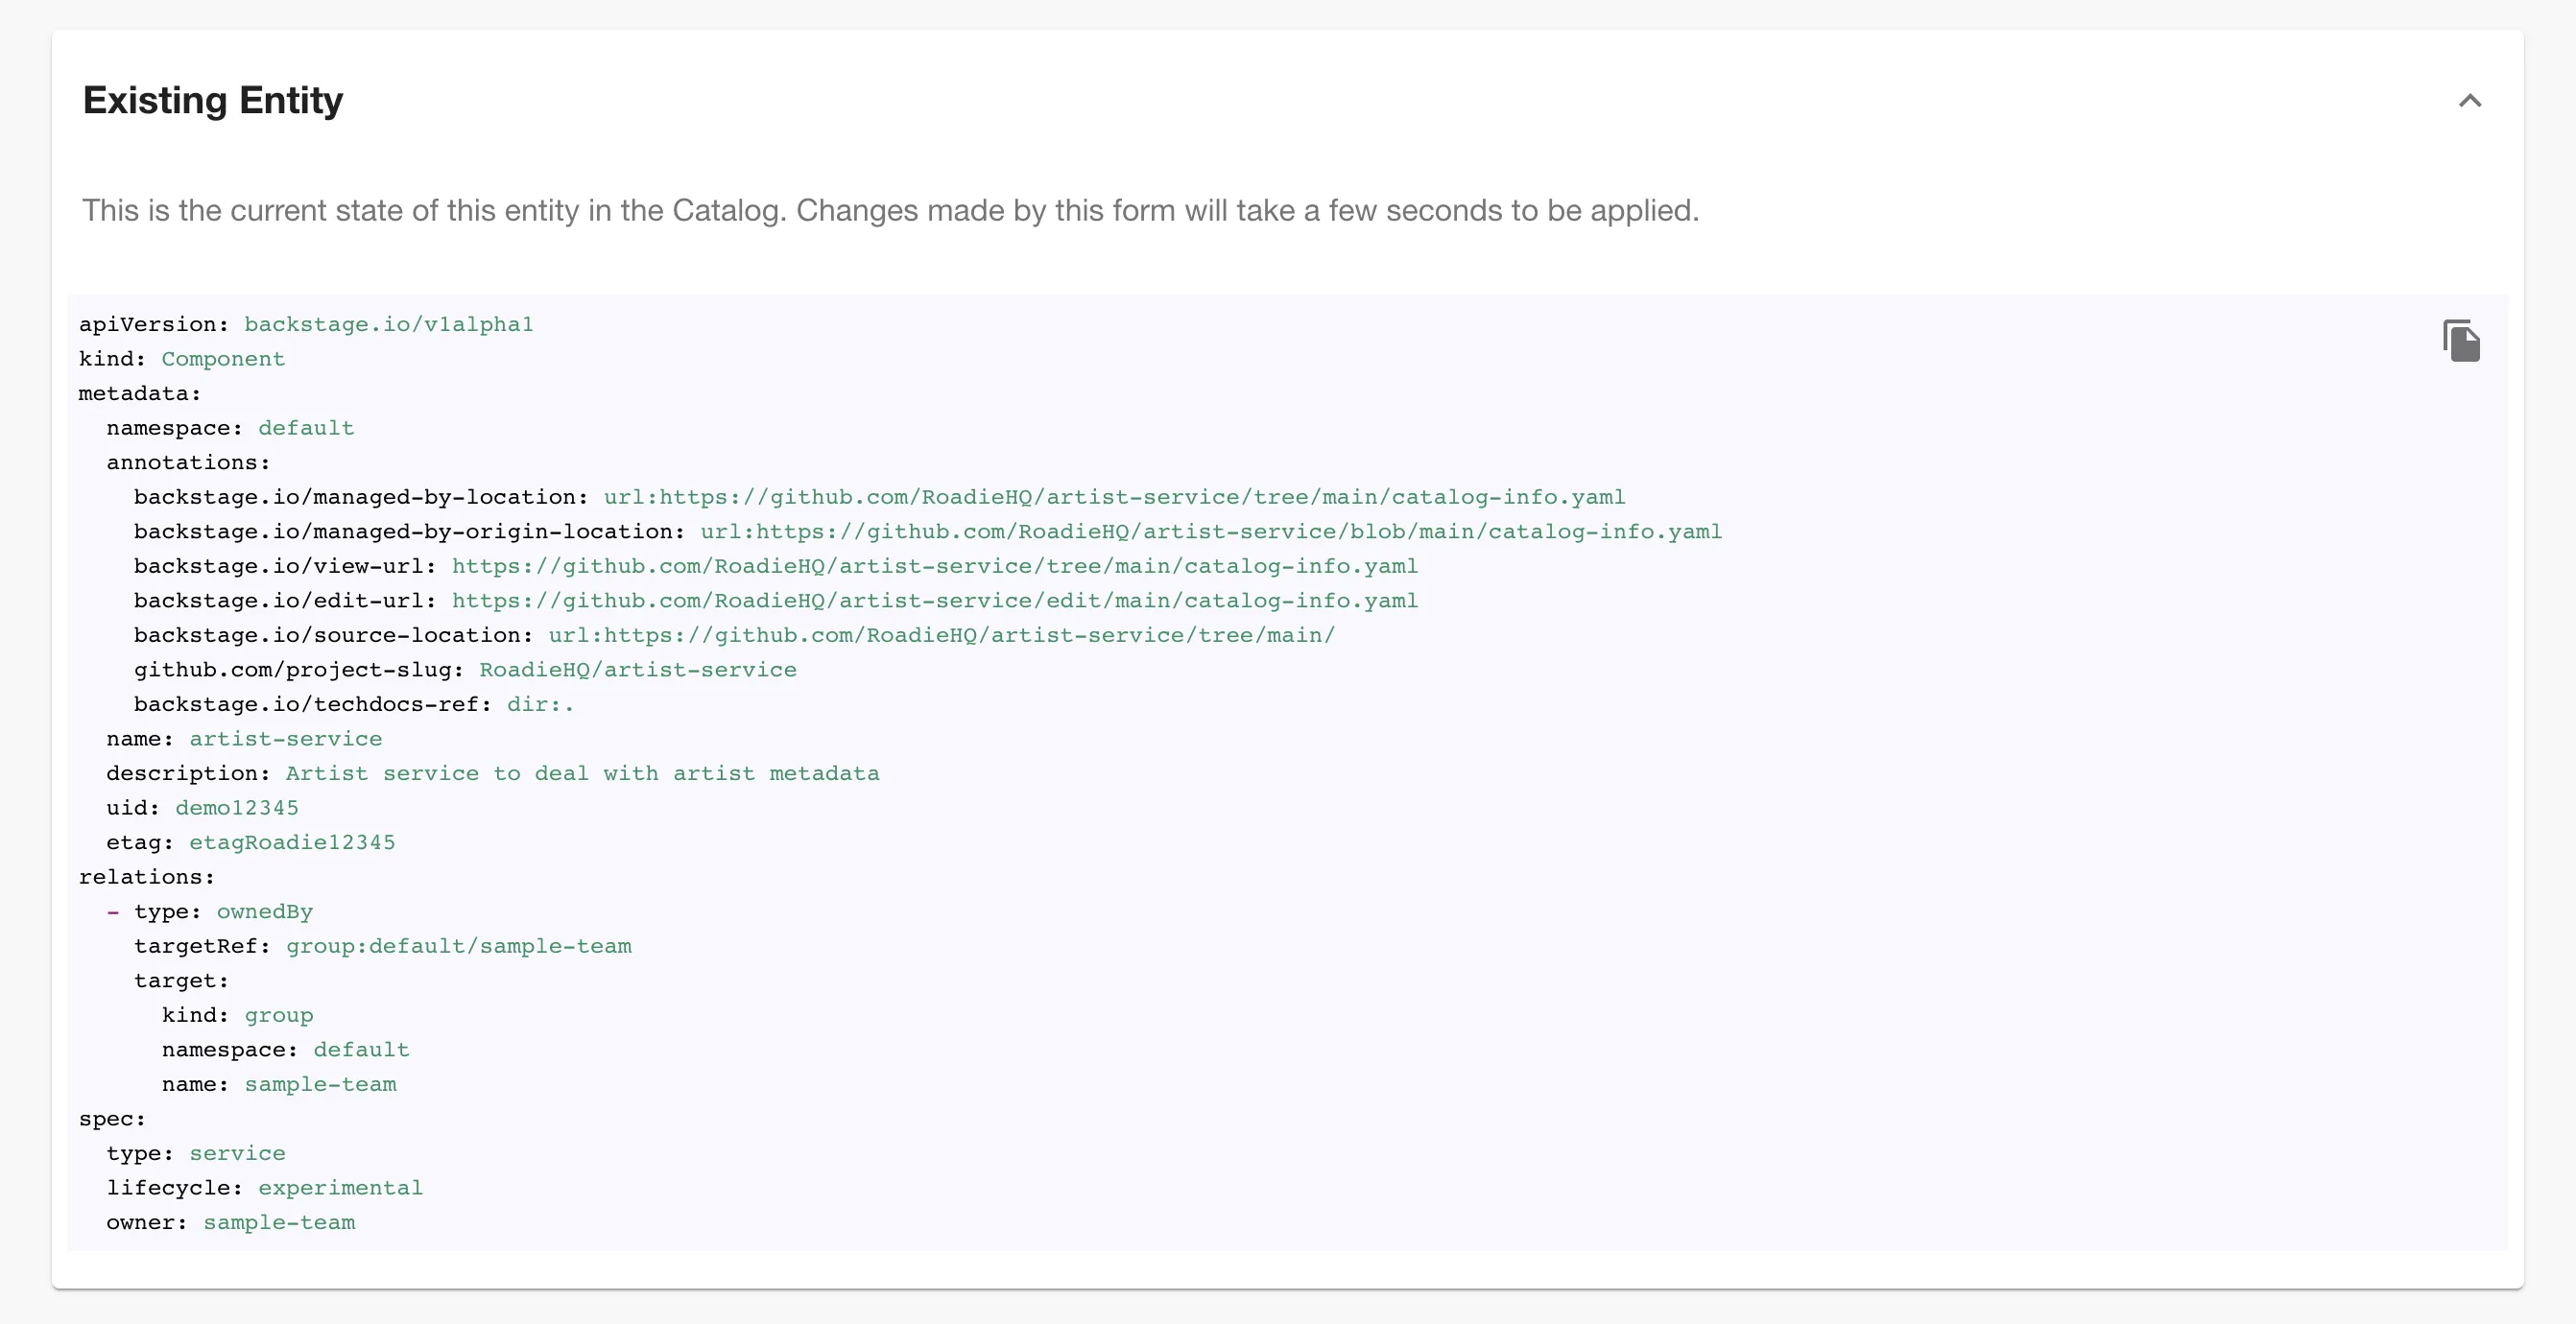2576x1324 pixels.
Task: Click the Component kind value
Action: (x=223, y=359)
